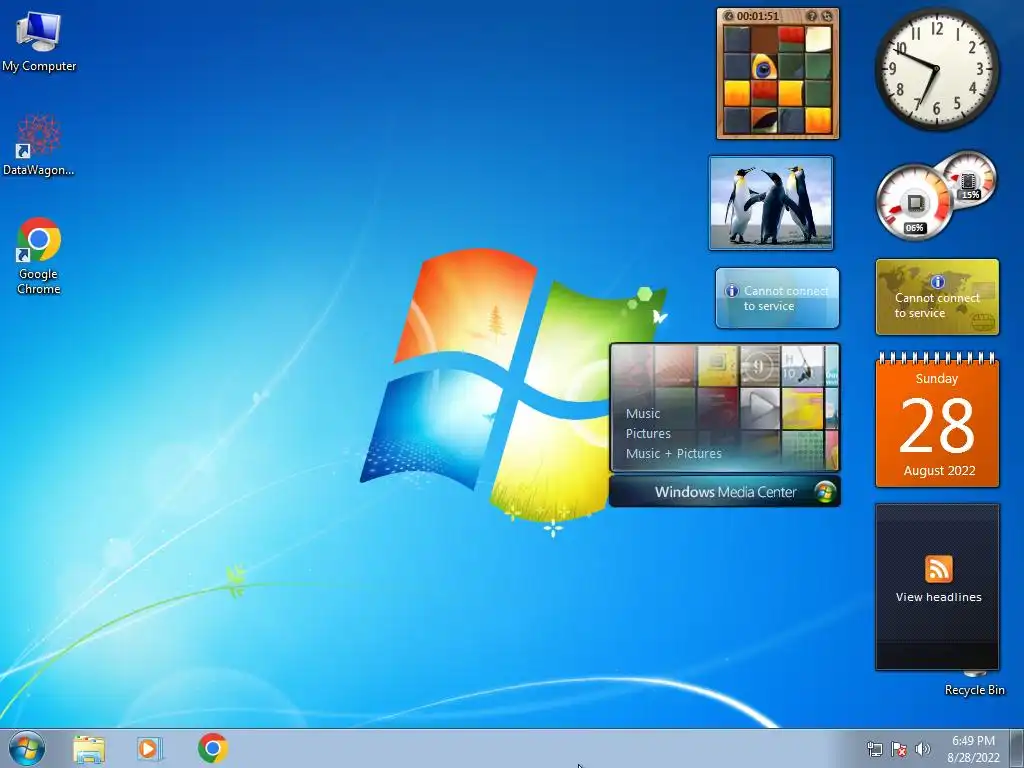Click the blue Cannot connect weather gadget
The image size is (1024, 768).
point(777,298)
